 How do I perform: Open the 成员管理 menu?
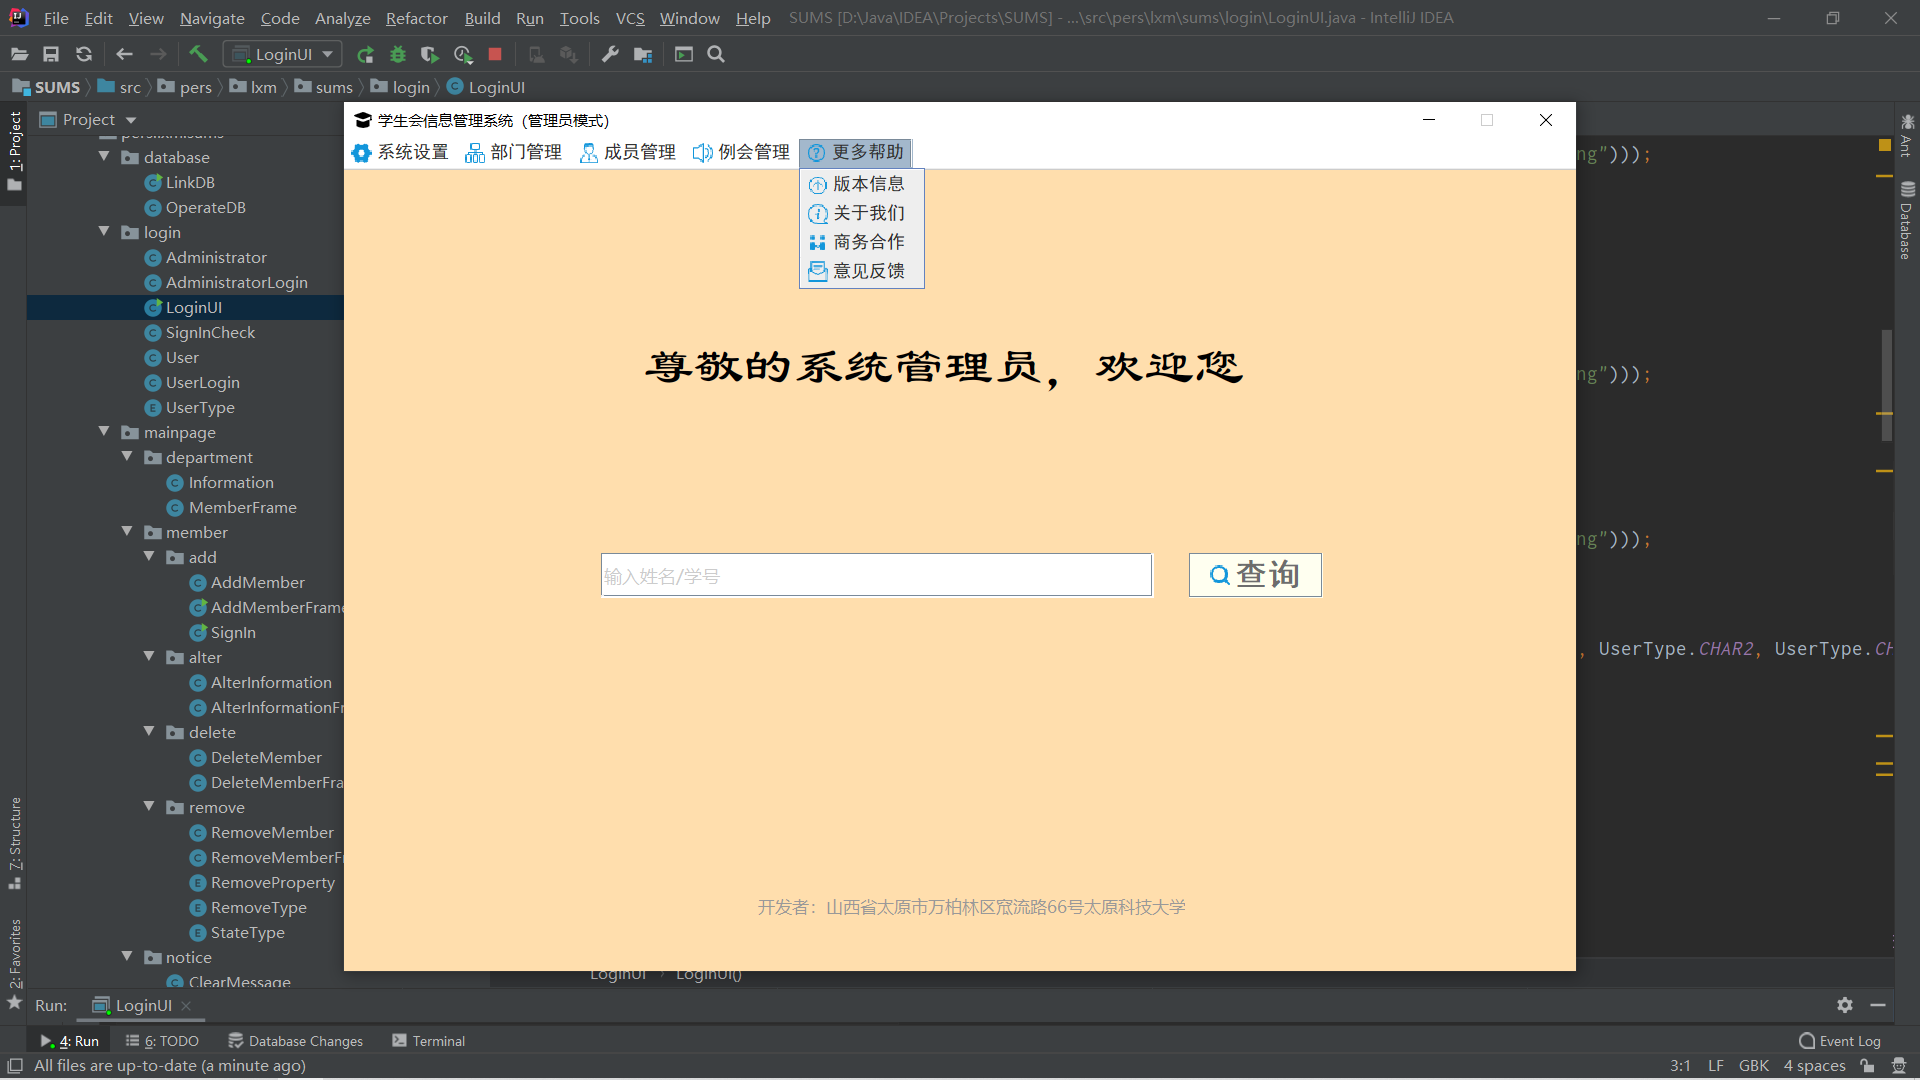click(628, 152)
